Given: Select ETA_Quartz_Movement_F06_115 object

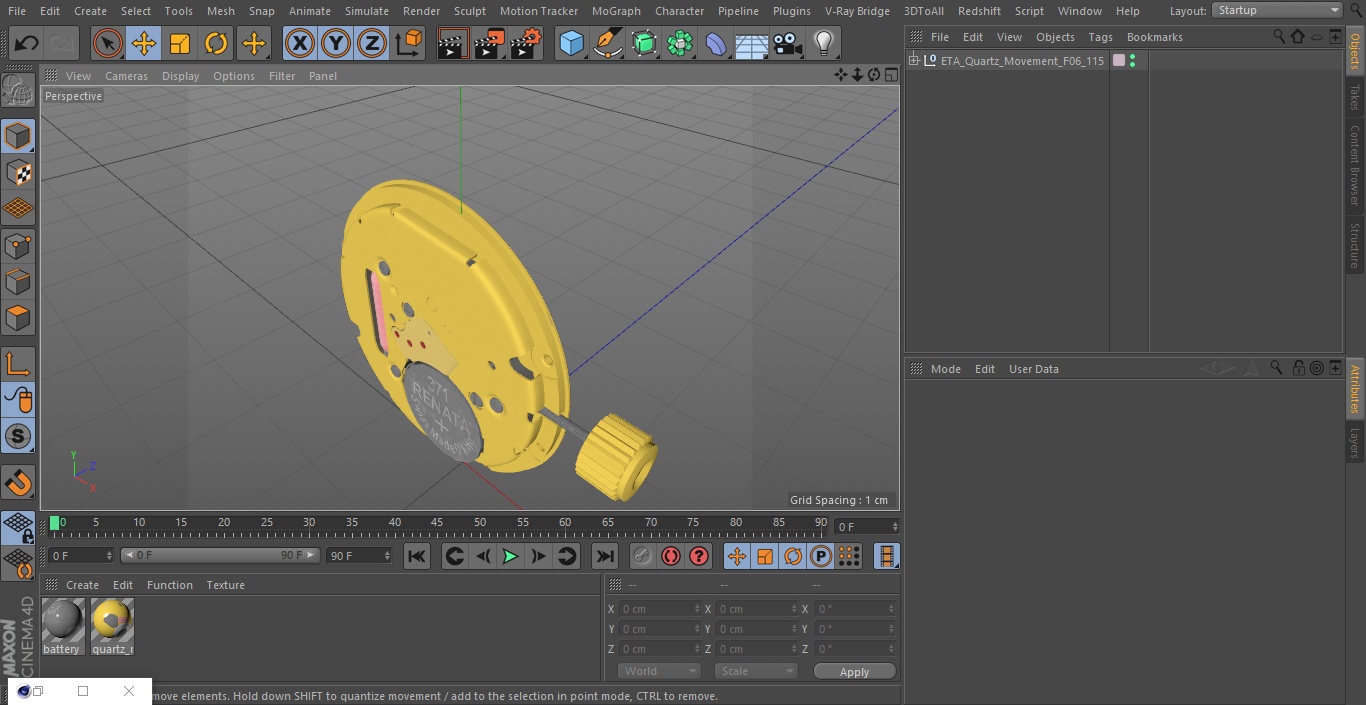Looking at the screenshot, I should (x=1022, y=61).
